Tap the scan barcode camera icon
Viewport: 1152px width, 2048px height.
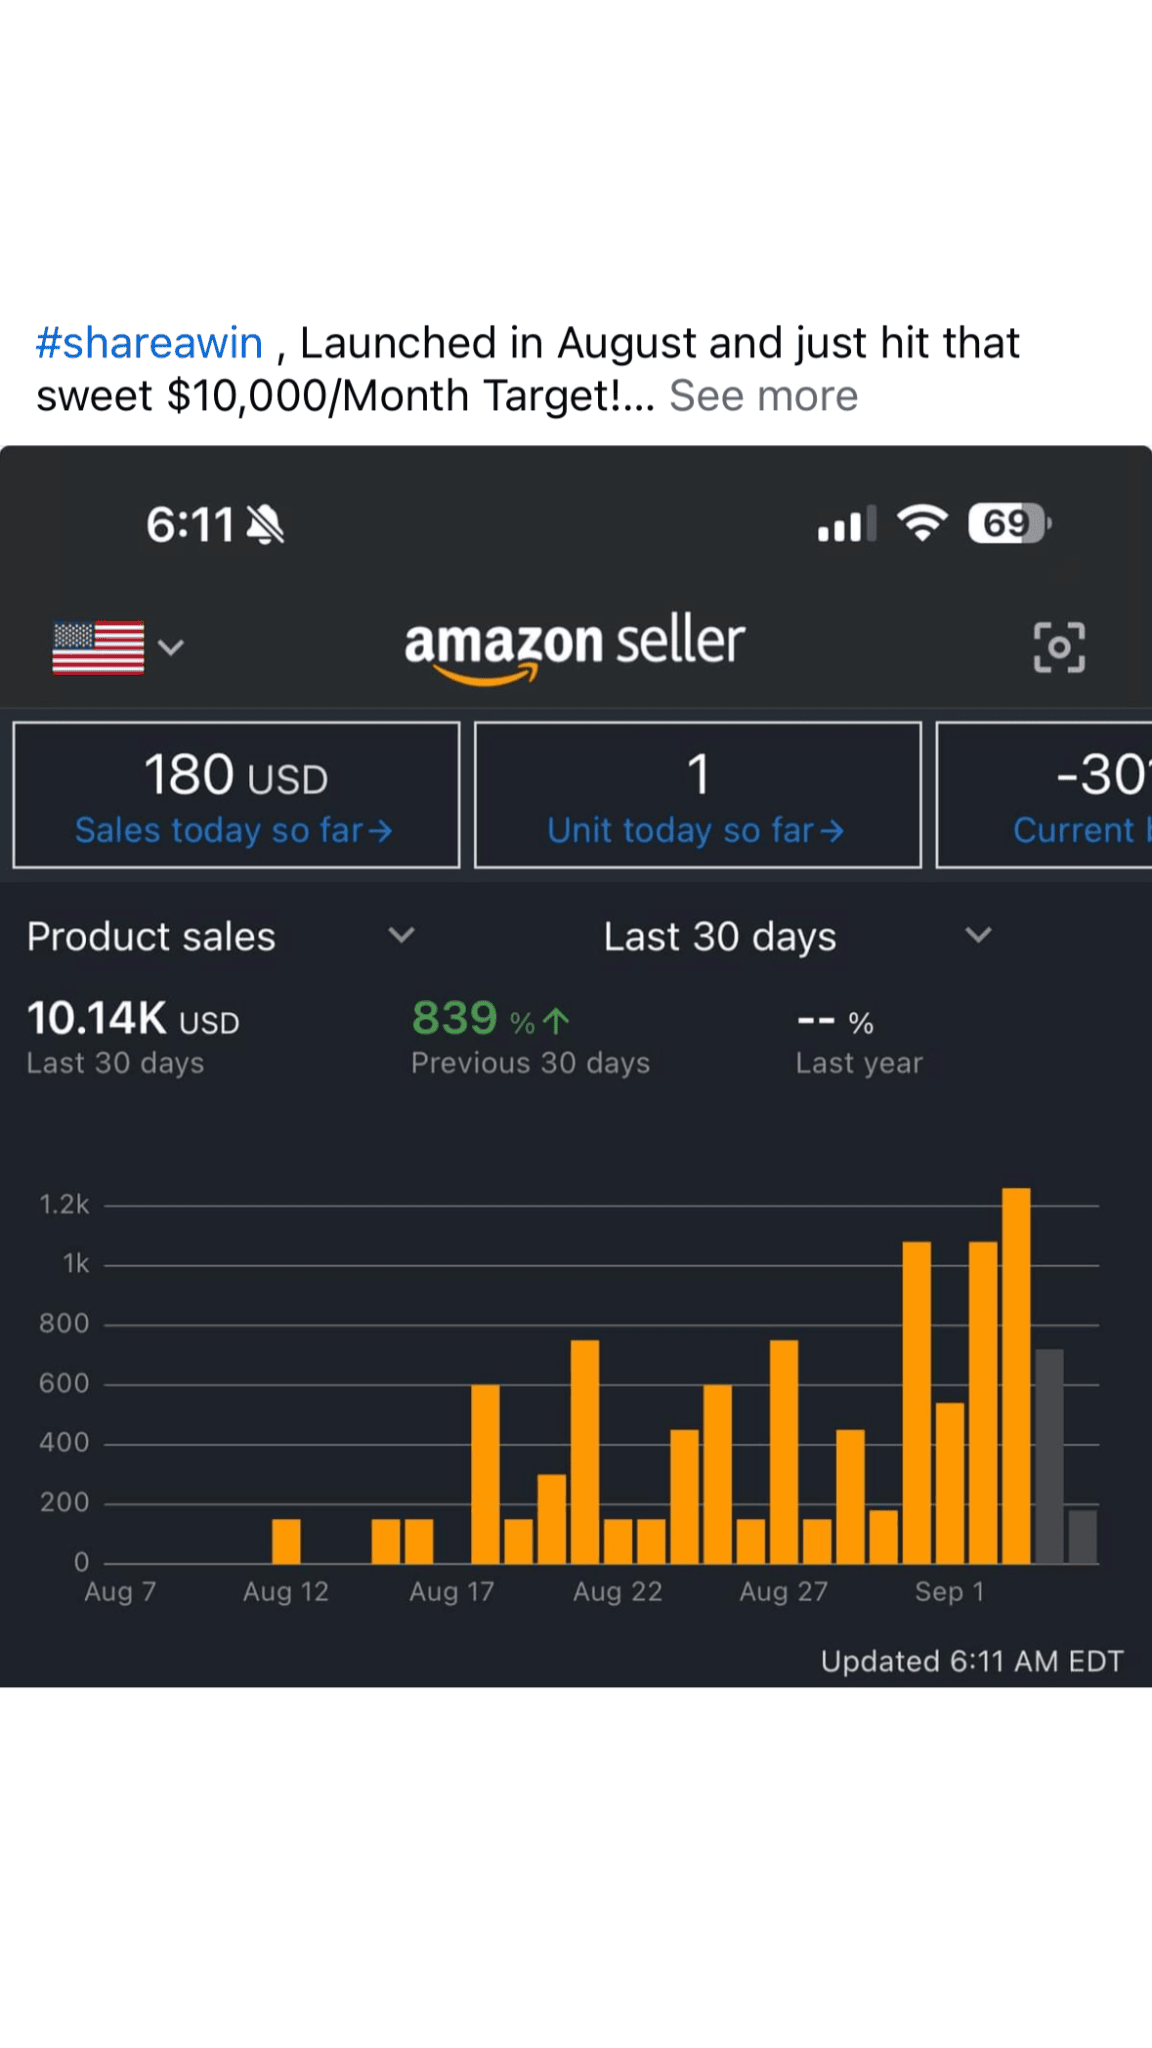(x=1059, y=647)
